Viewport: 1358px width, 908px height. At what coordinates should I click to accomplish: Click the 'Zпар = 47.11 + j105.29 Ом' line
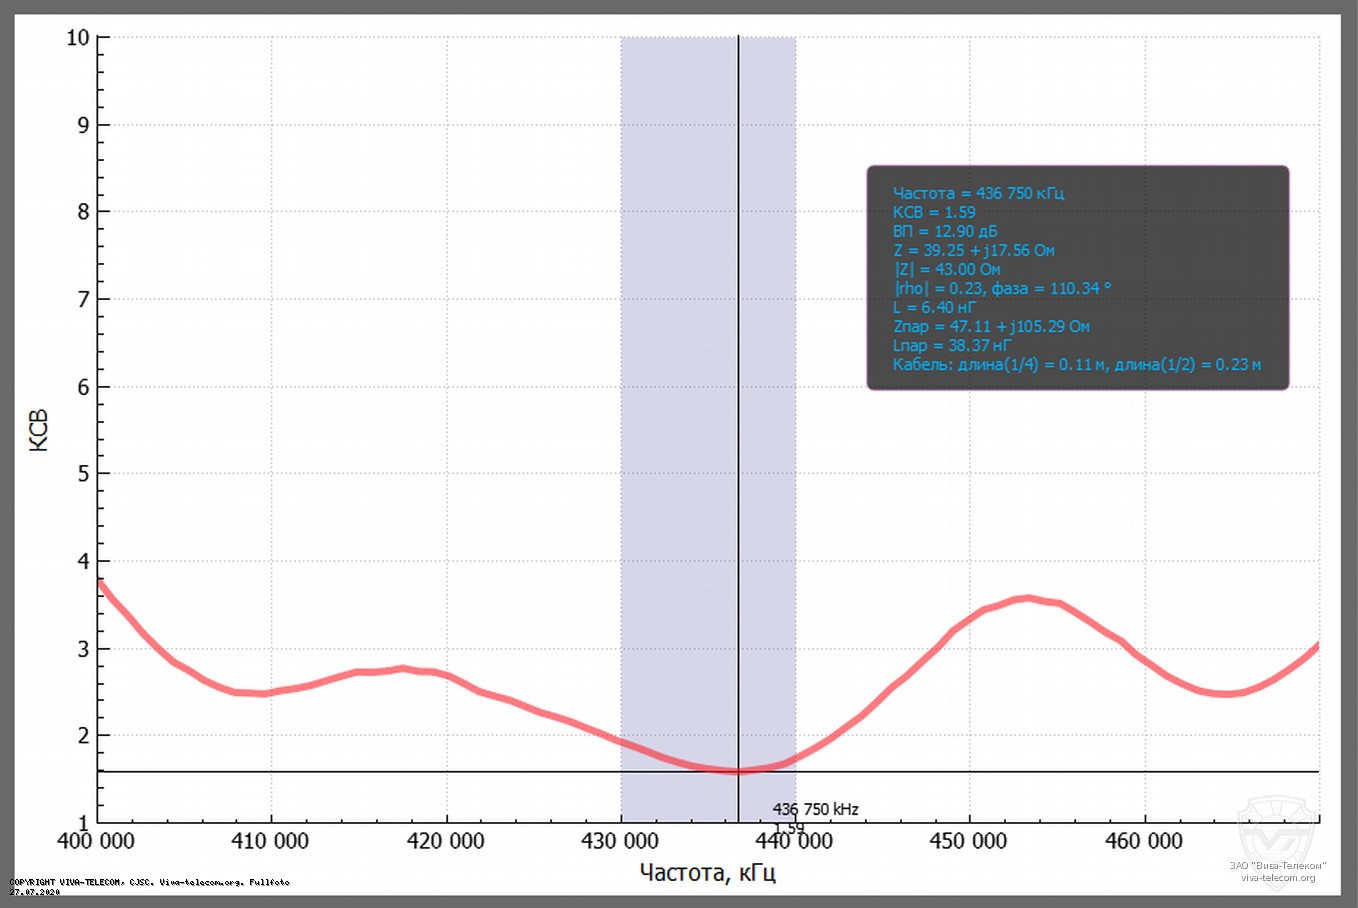point(991,326)
